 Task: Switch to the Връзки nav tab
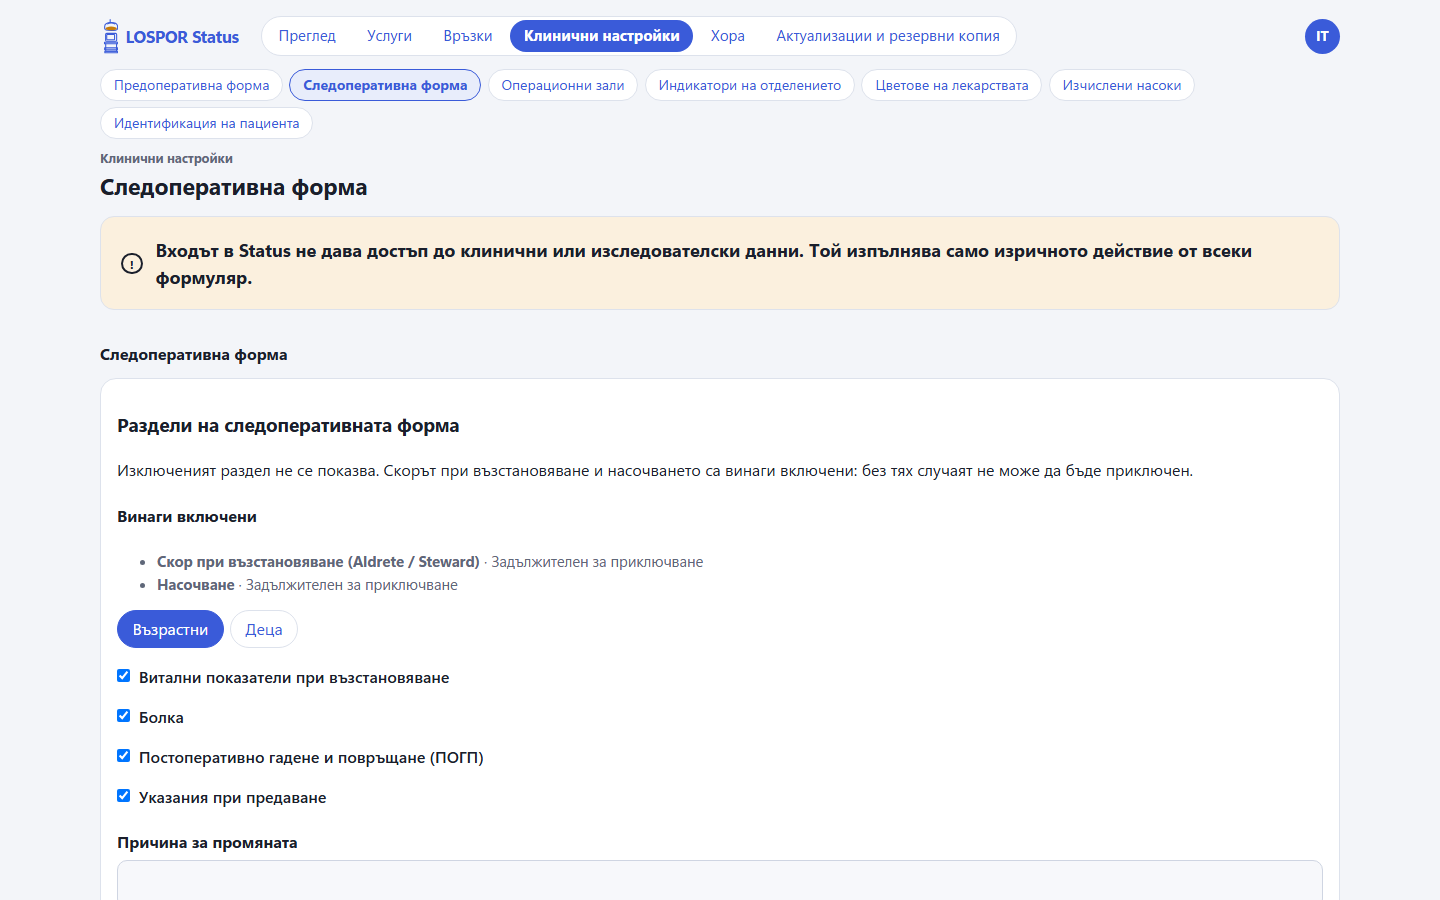[x=468, y=36]
